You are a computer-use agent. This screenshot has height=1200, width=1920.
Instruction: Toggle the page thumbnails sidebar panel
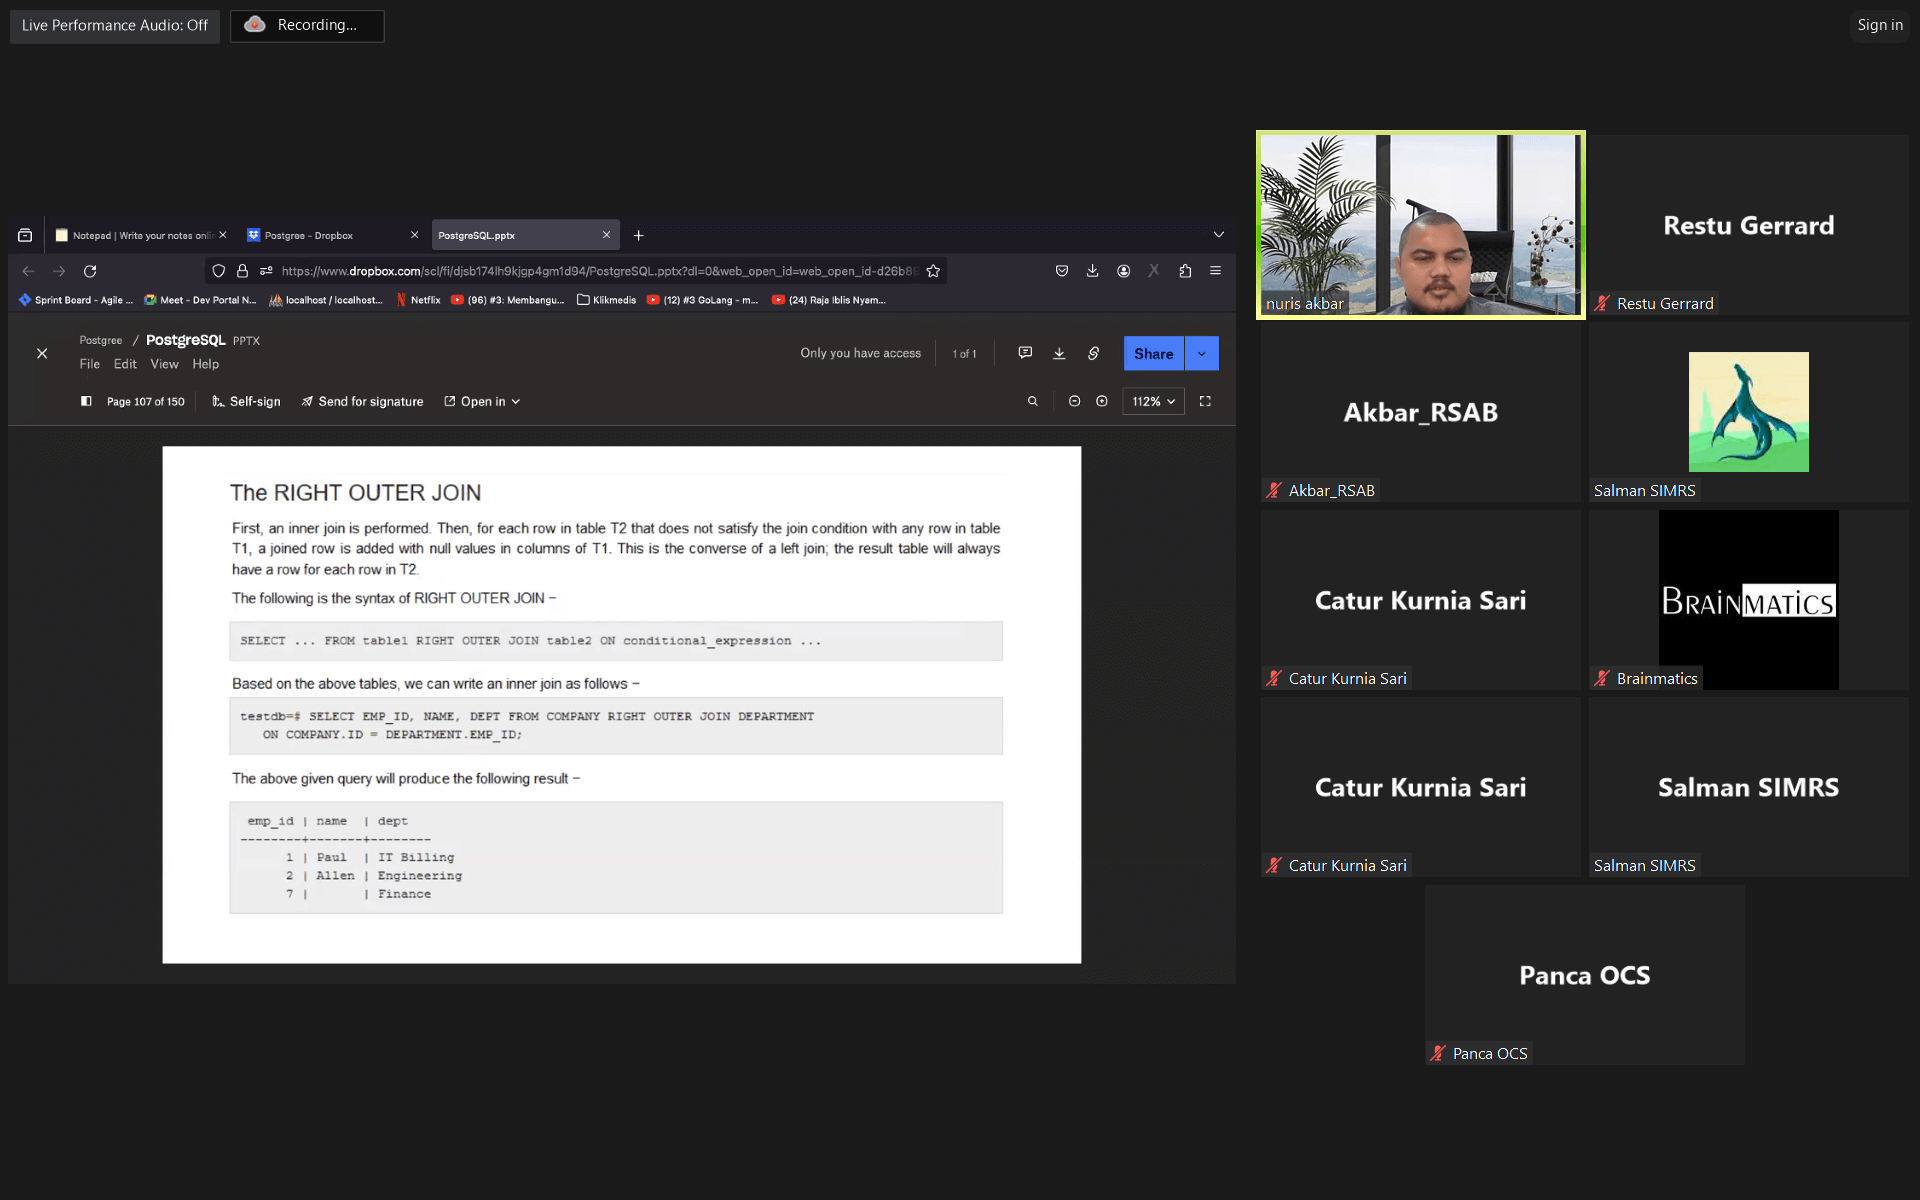coord(86,401)
